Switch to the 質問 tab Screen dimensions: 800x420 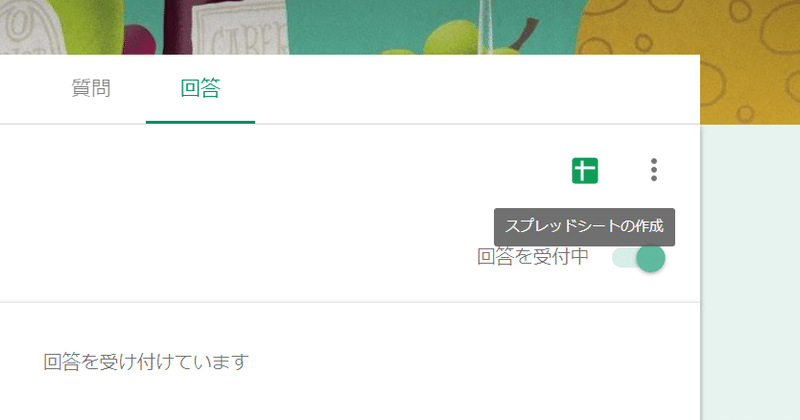click(x=91, y=88)
